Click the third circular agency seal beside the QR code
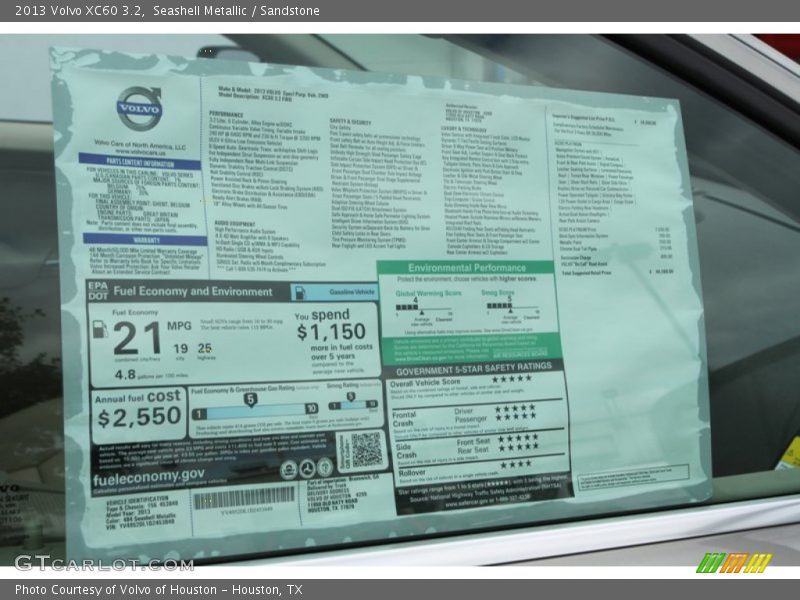Screen dimensions: 800x600 pyautogui.click(x=324, y=467)
